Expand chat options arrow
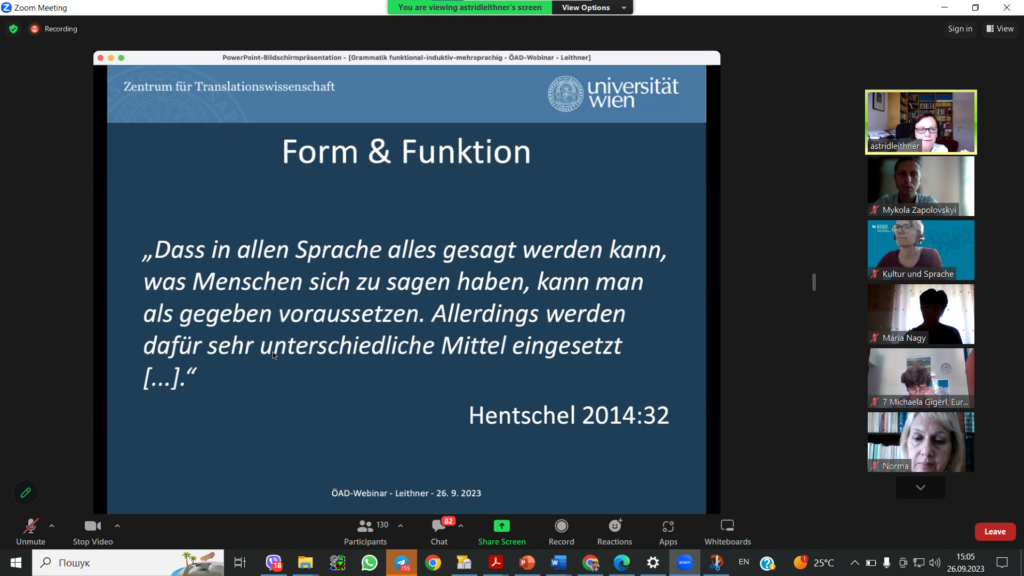 tap(461, 526)
